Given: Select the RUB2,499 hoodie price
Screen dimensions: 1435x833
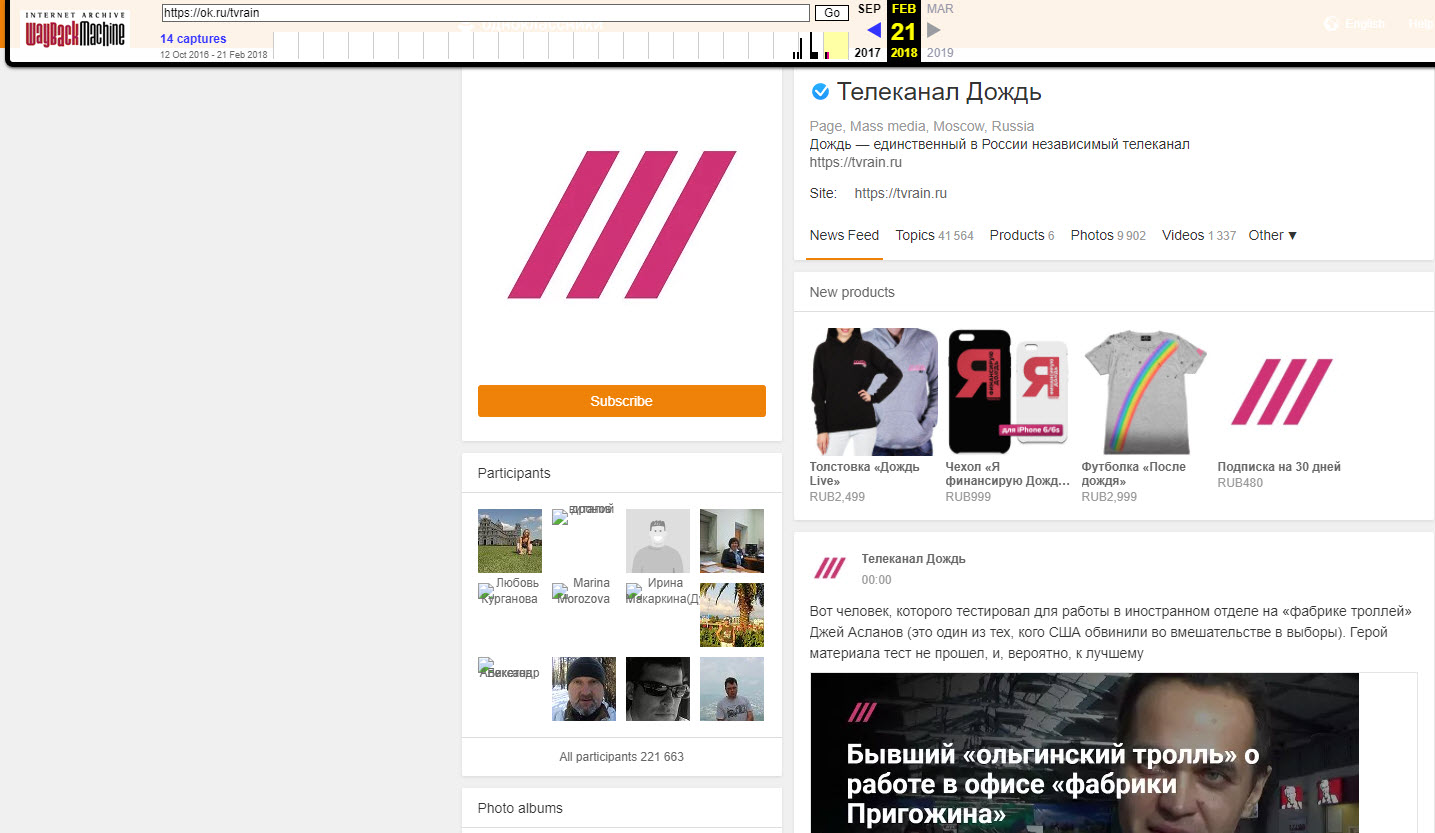Looking at the screenshot, I should point(837,496).
